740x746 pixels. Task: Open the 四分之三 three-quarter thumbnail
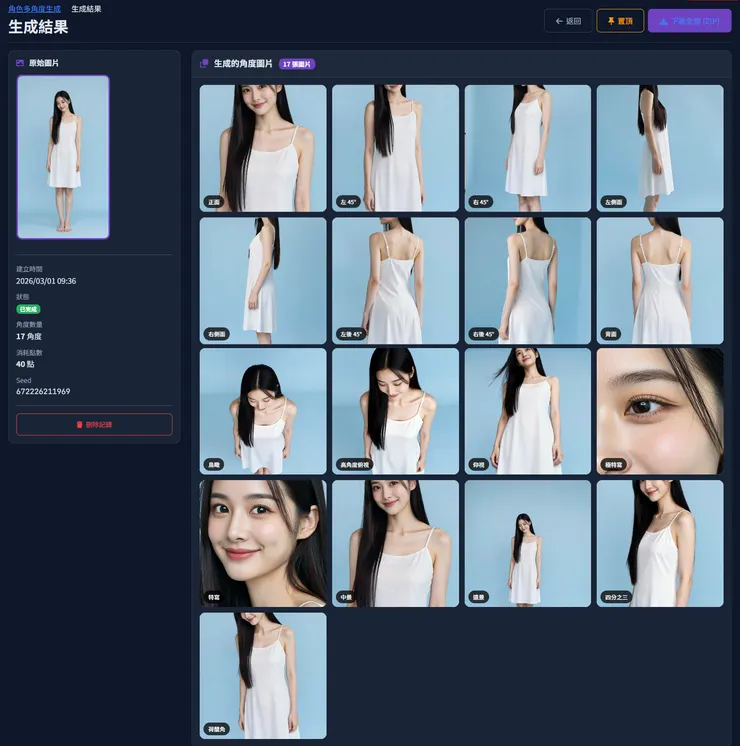point(660,543)
